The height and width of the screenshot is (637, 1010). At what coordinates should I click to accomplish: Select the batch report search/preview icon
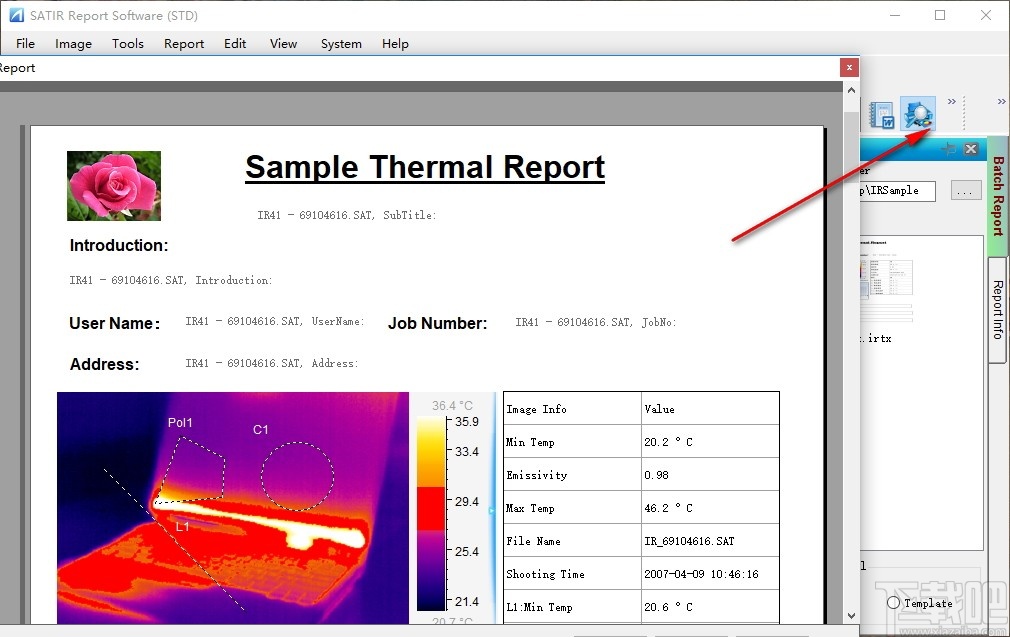tap(918, 115)
